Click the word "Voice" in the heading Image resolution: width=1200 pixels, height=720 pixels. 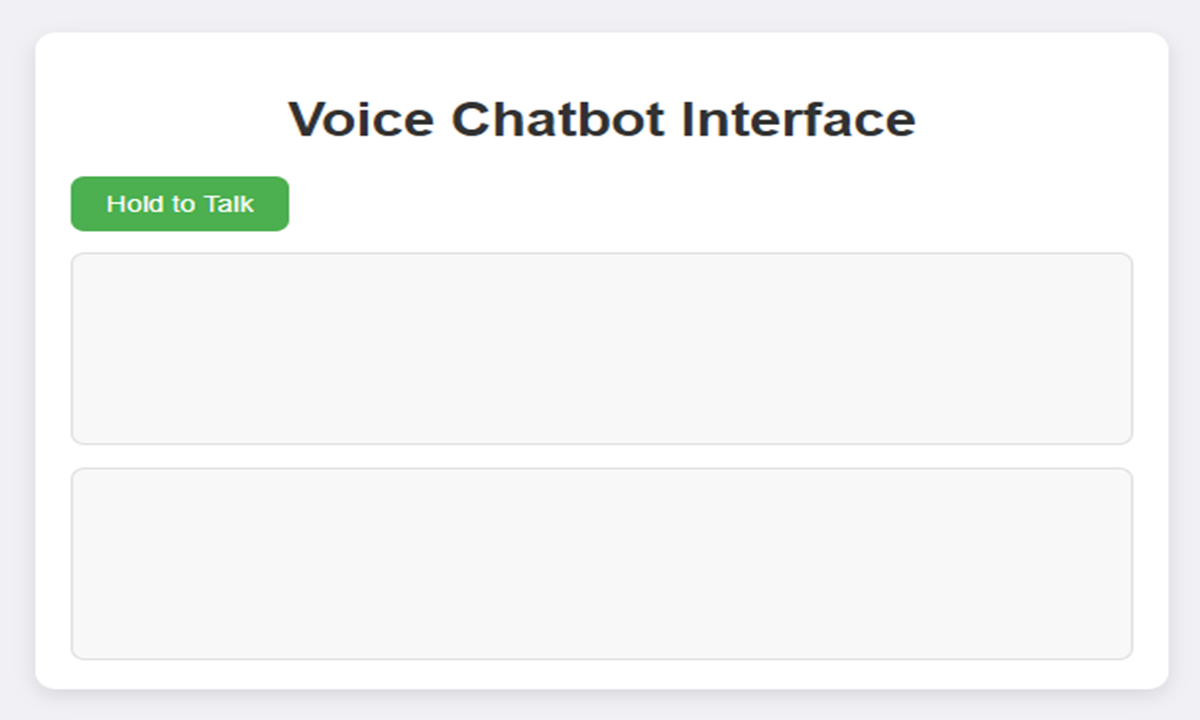[361, 119]
